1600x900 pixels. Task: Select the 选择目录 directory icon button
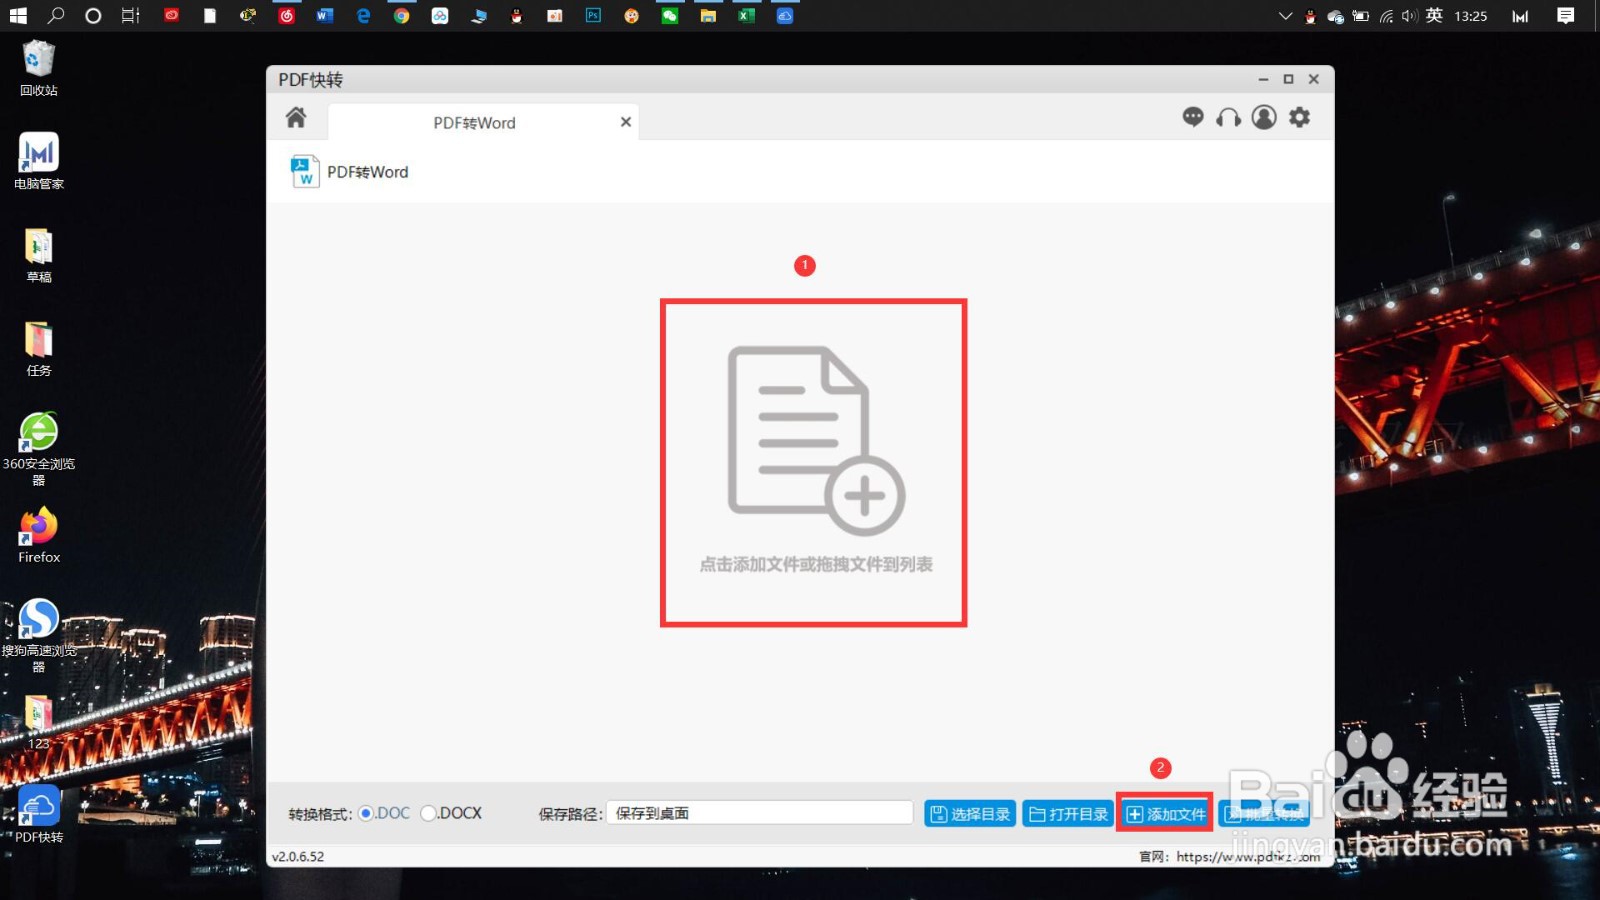pyautogui.click(x=967, y=813)
